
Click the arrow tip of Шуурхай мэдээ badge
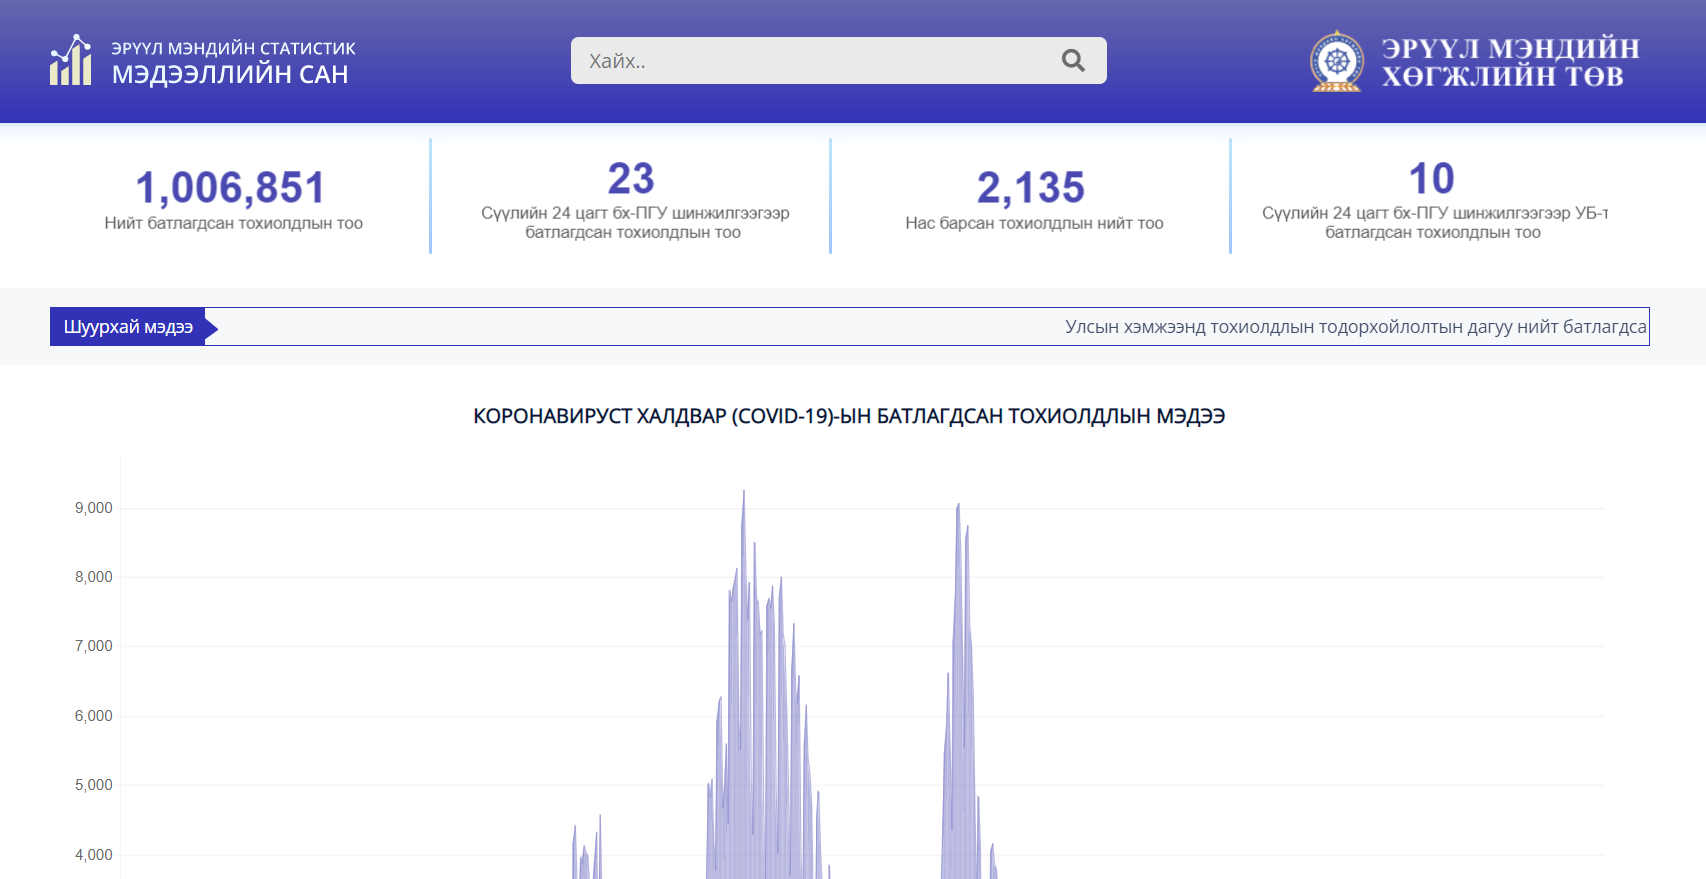click(212, 327)
